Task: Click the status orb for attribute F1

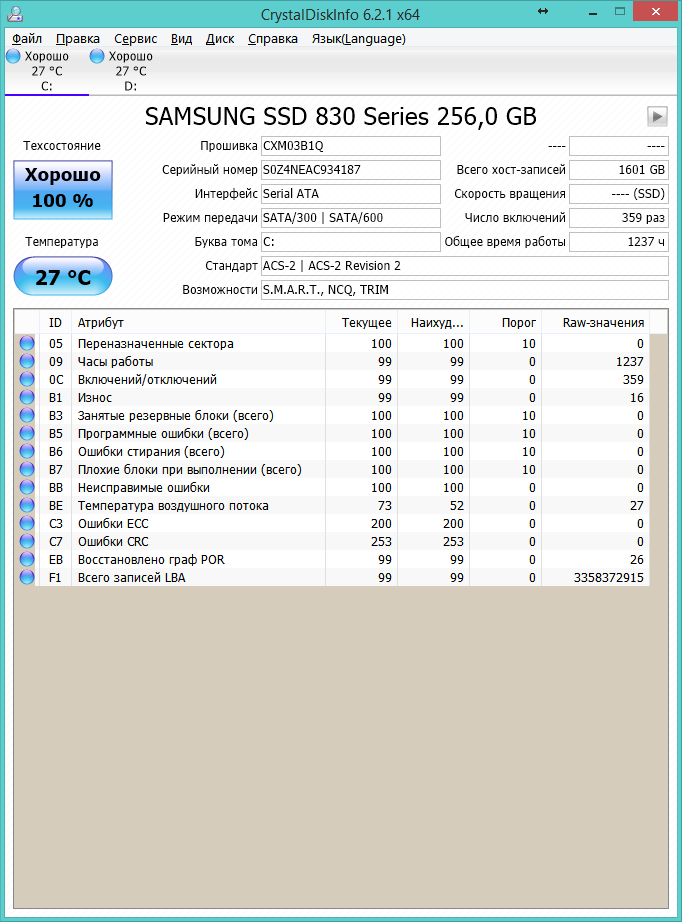Action: coord(27,577)
